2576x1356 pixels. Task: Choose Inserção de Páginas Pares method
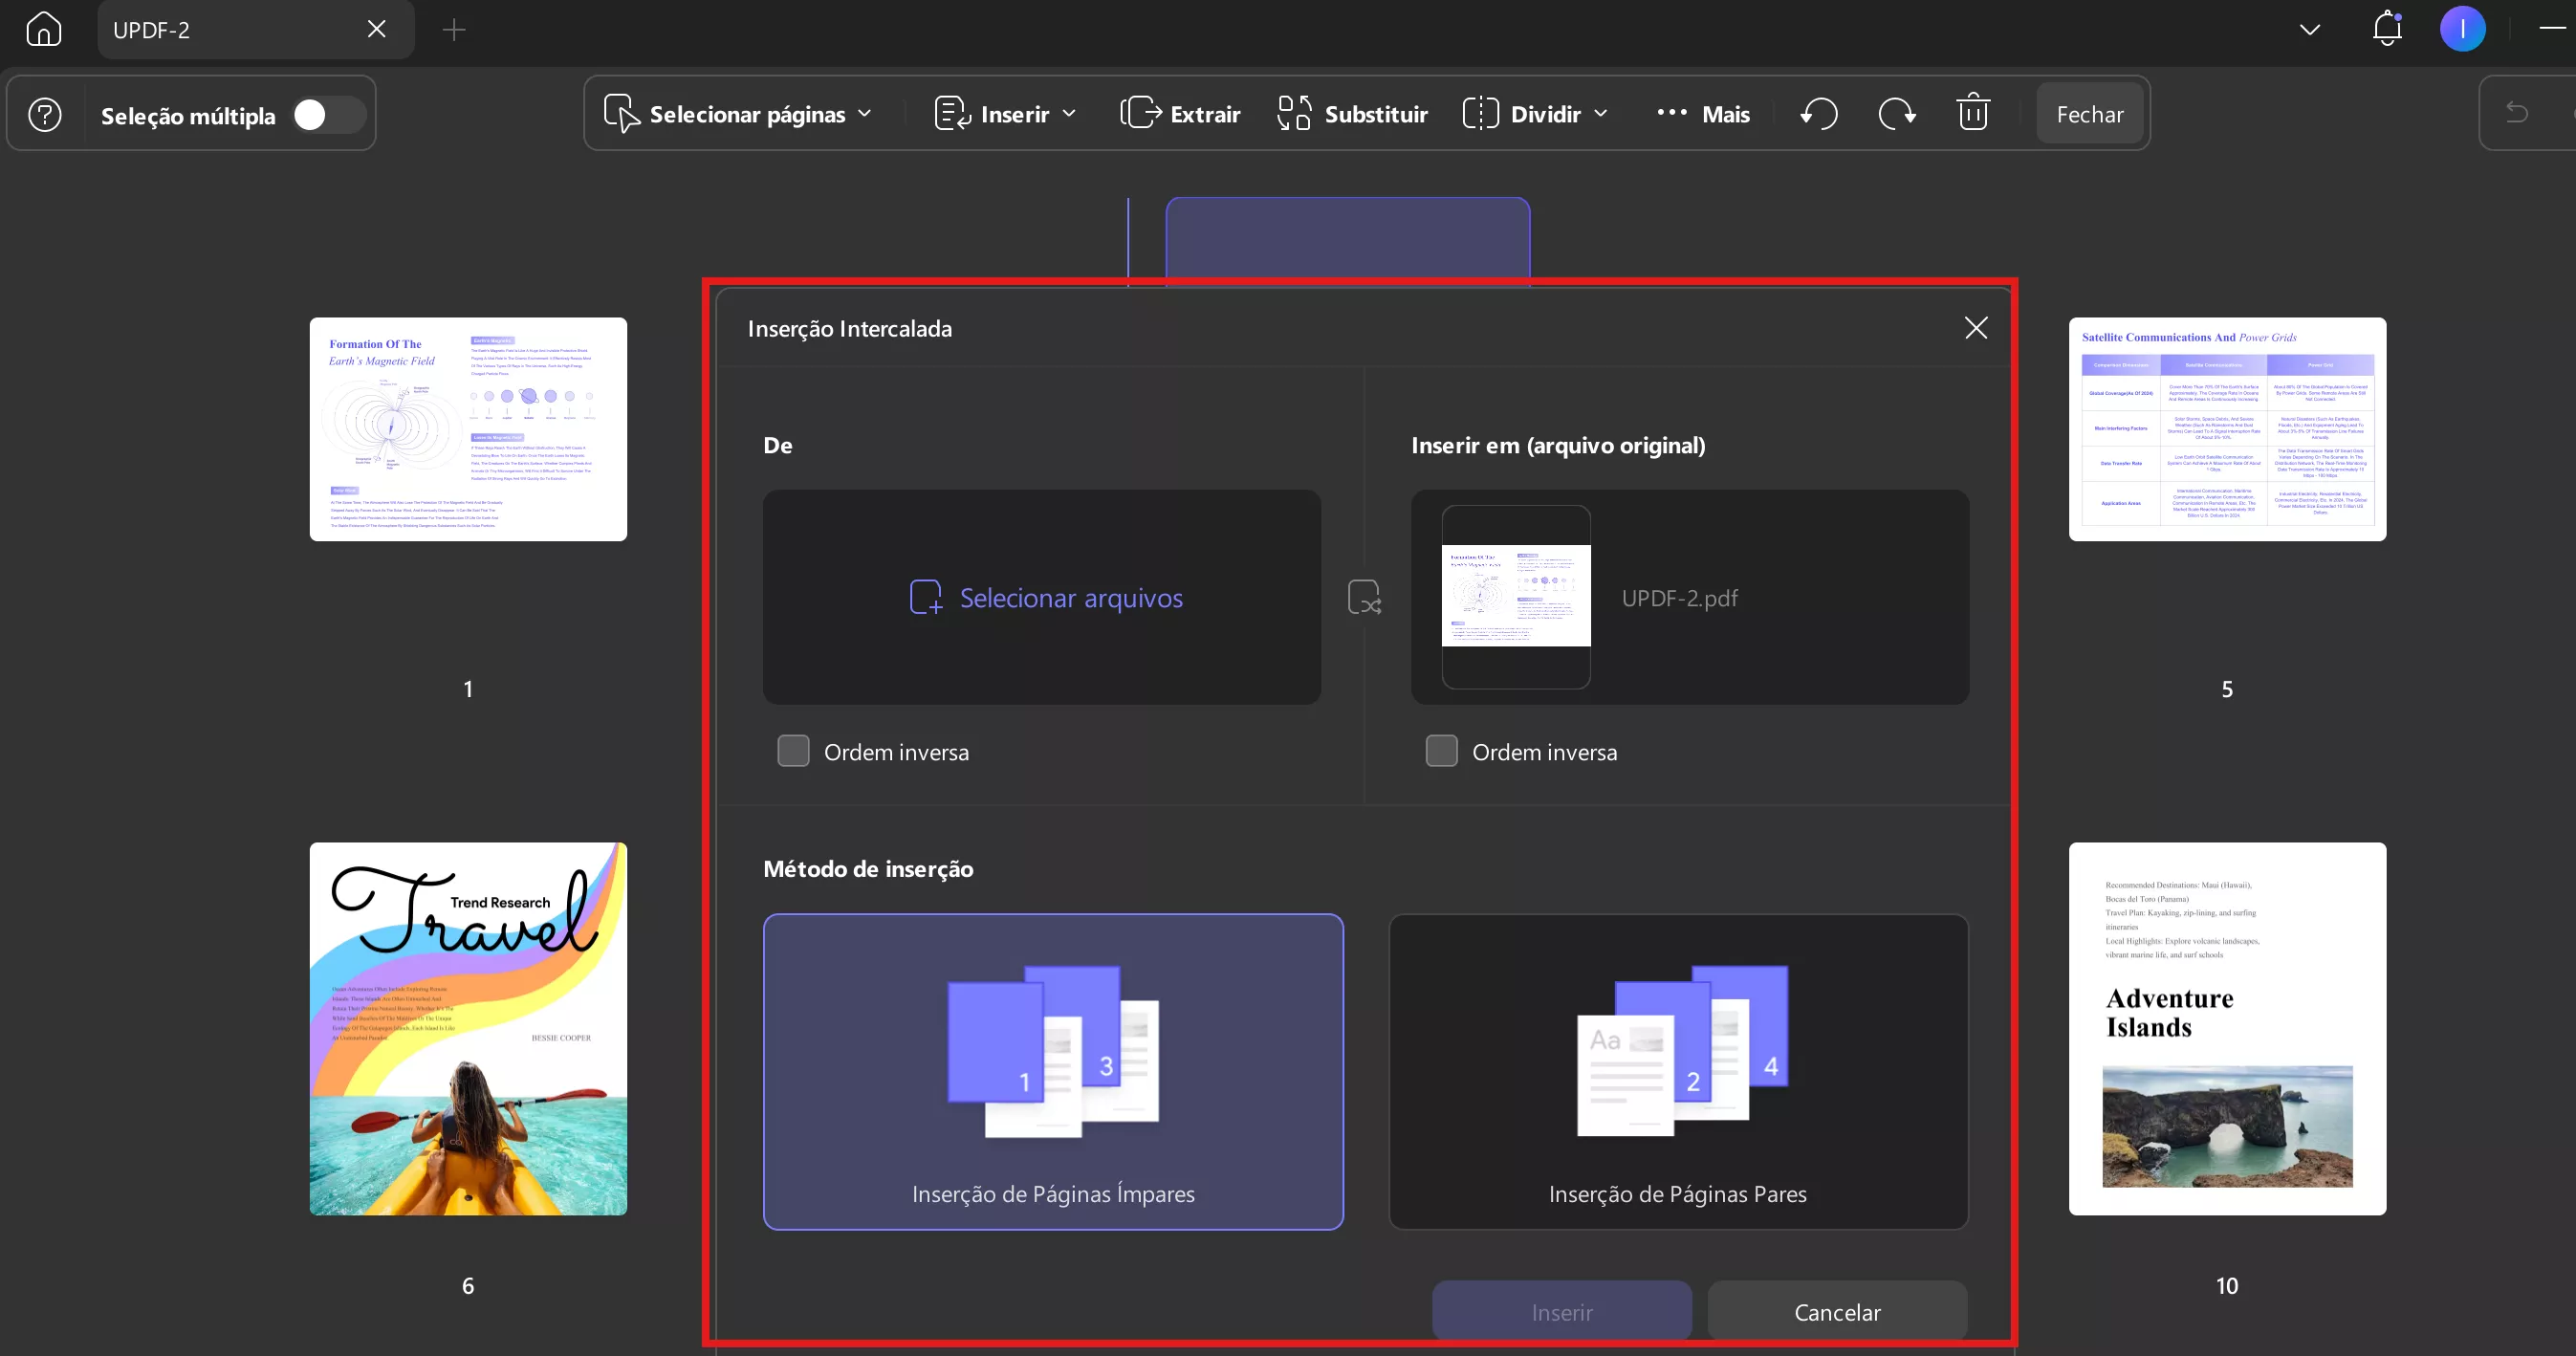point(1677,1071)
